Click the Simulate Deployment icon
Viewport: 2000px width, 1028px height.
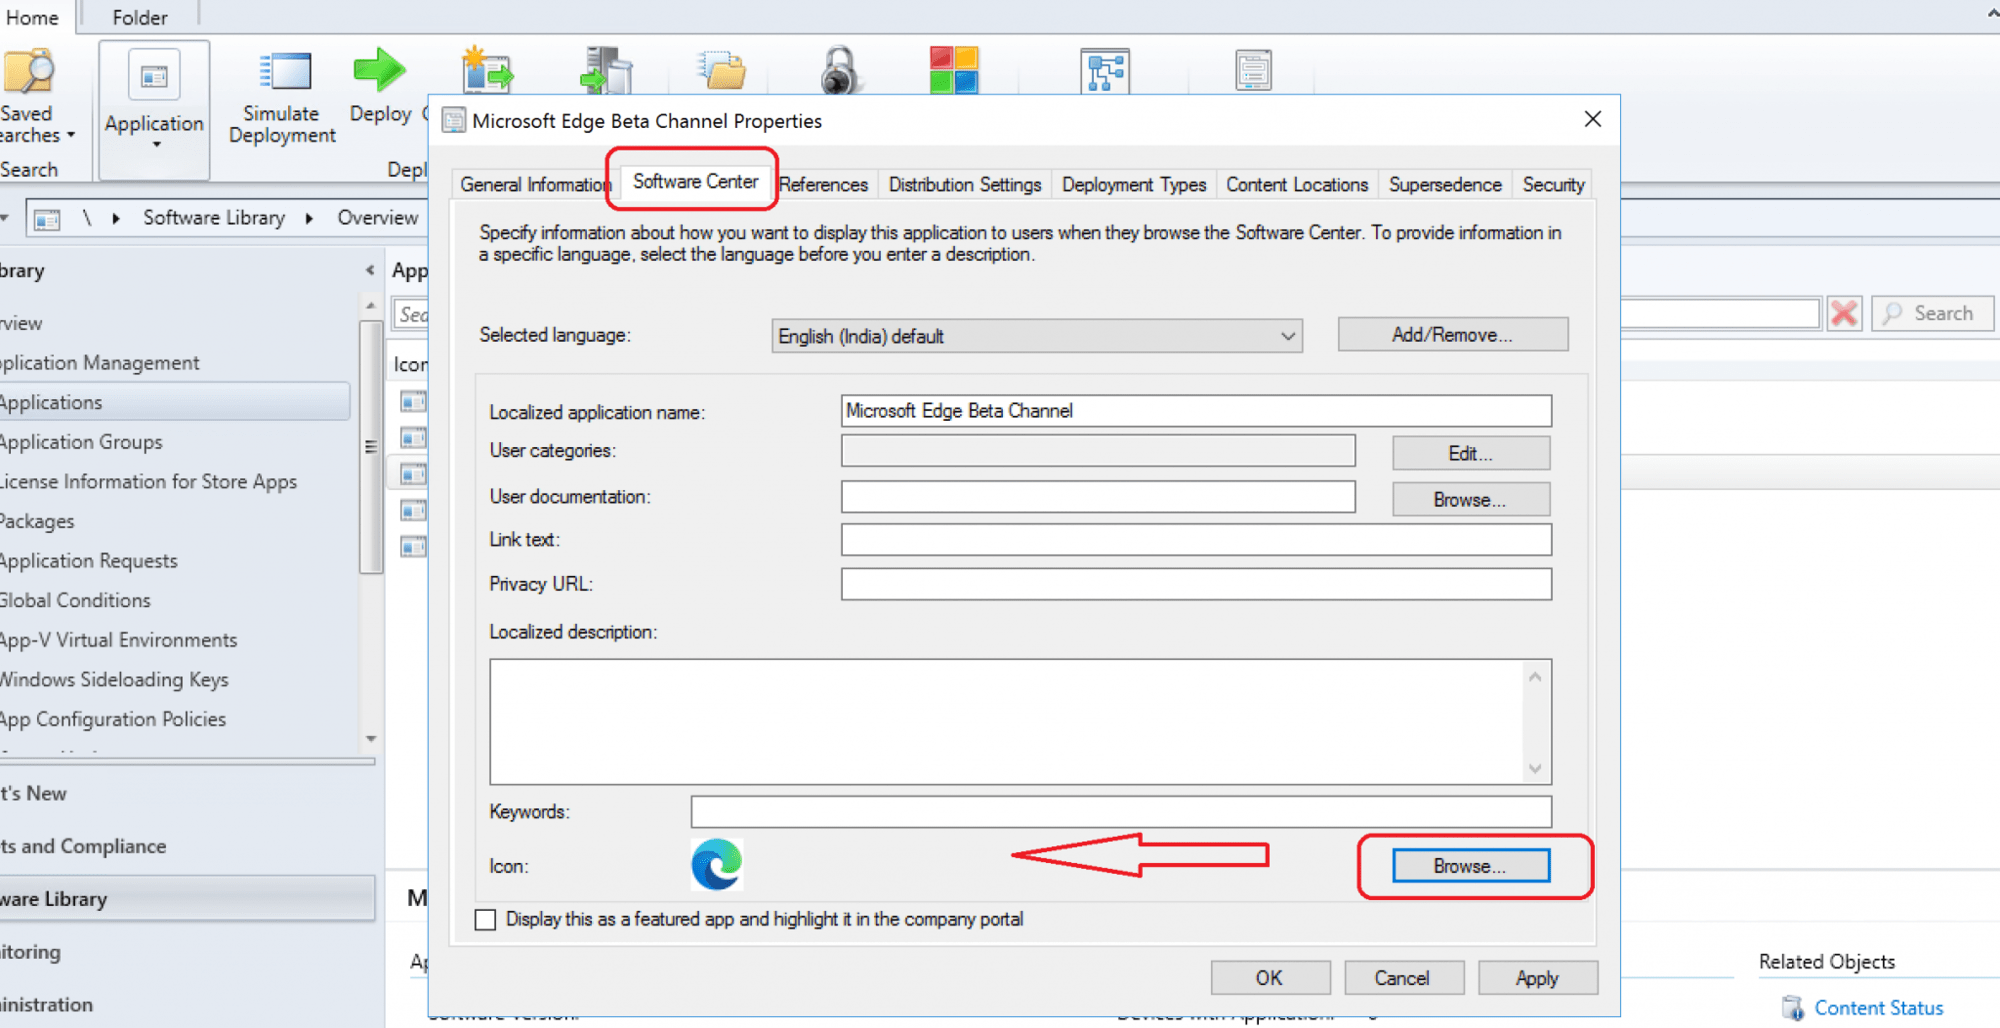(284, 72)
